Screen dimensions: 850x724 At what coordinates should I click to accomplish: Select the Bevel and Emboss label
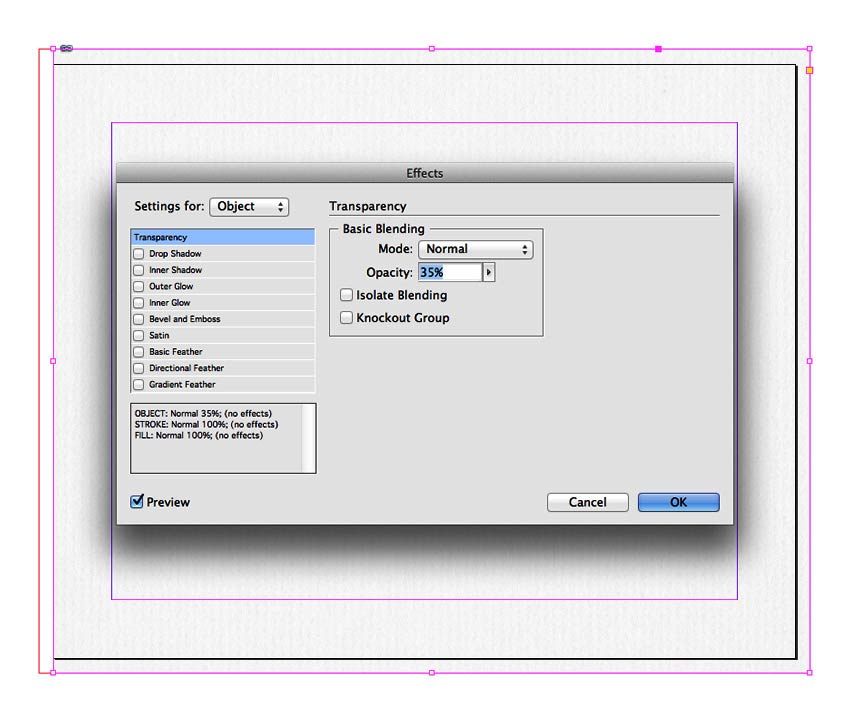pos(185,319)
